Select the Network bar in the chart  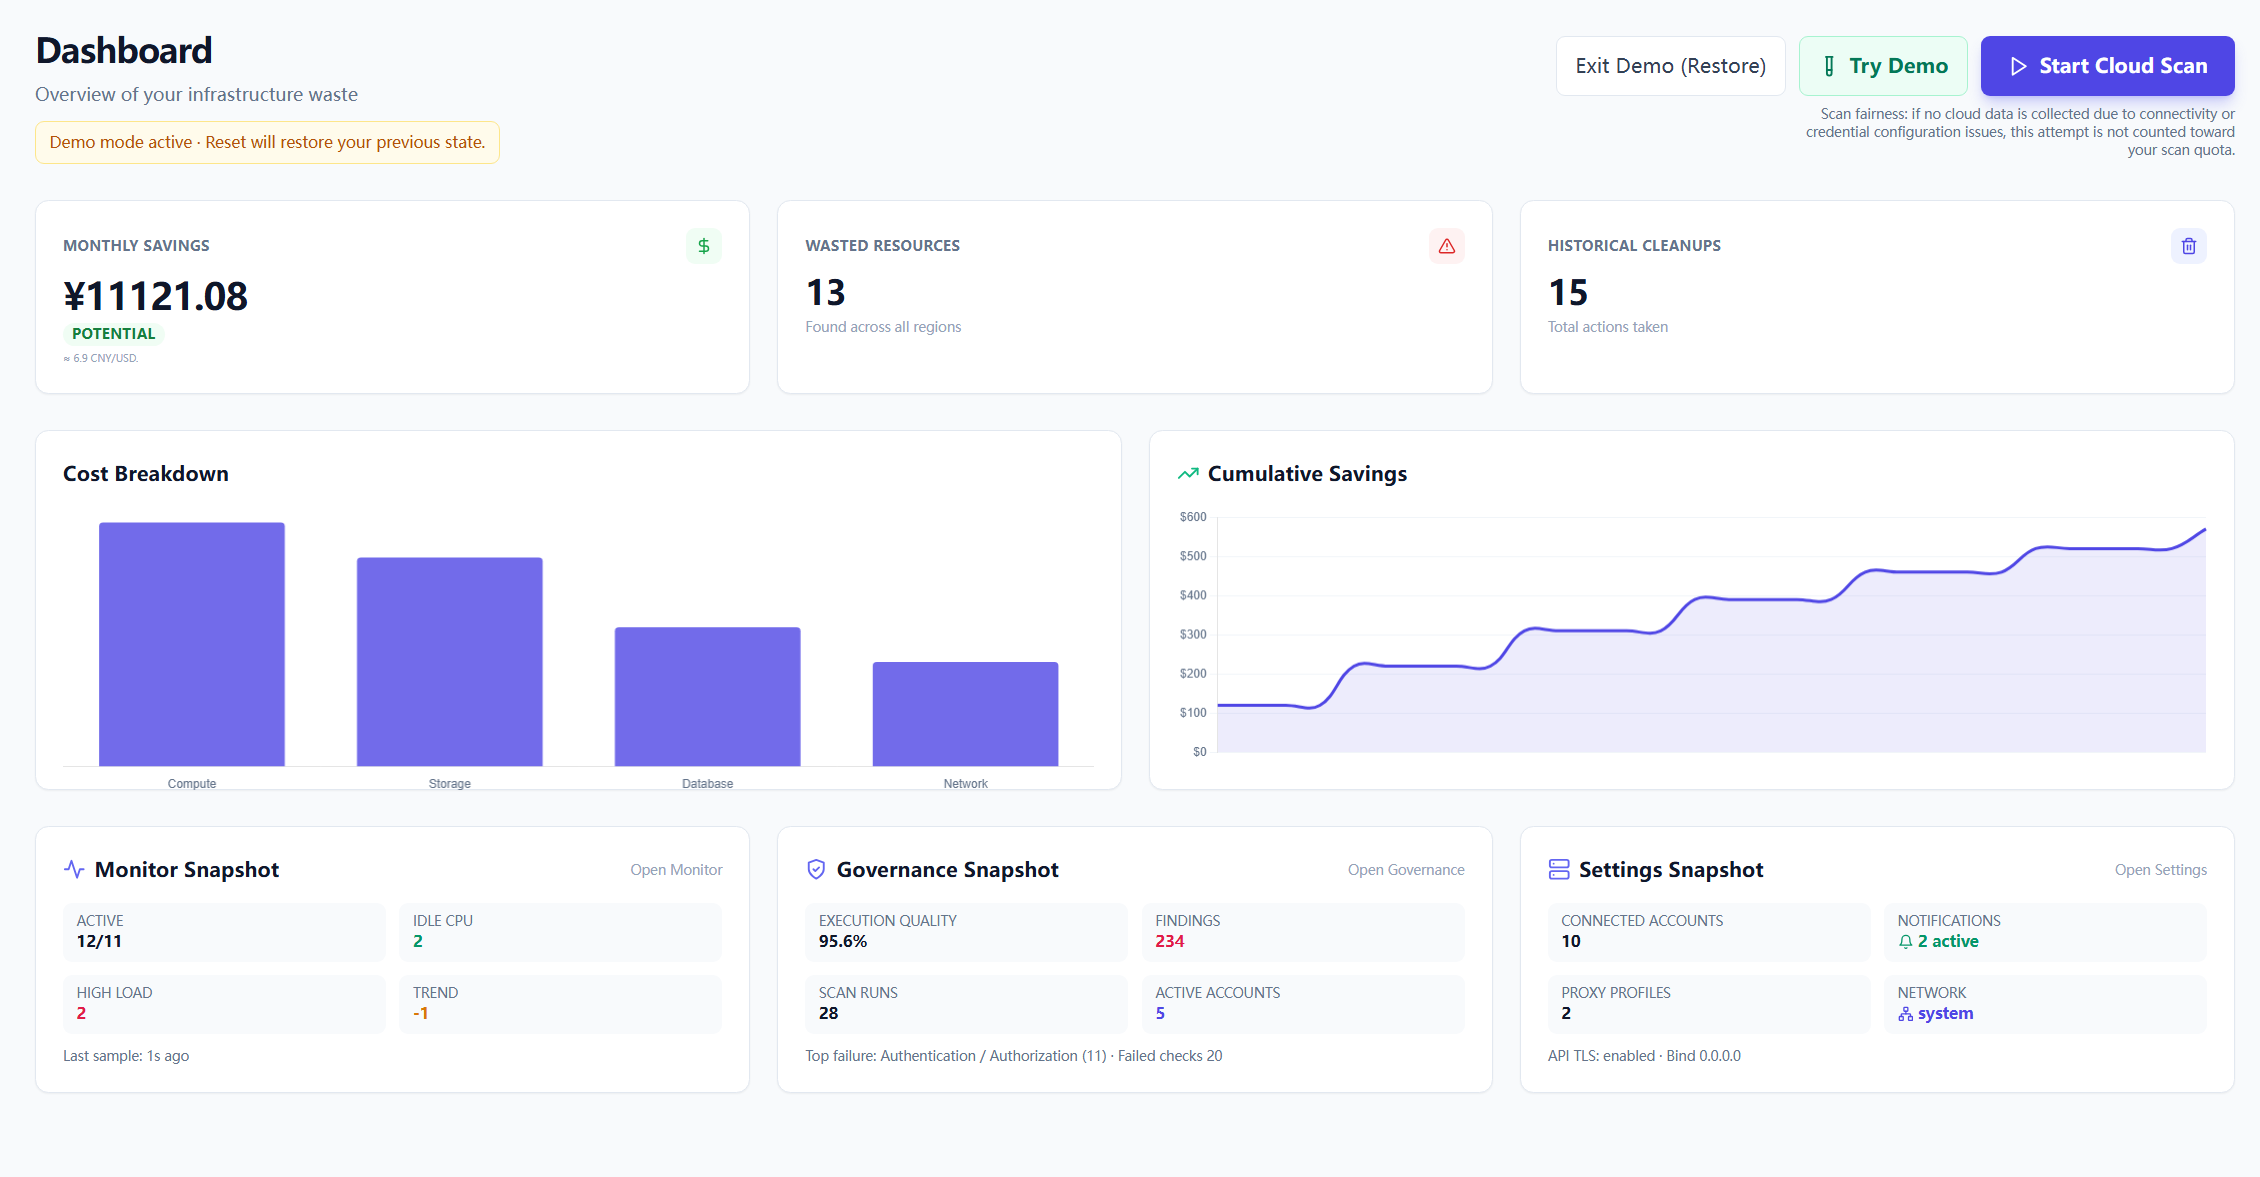pyautogui.click(x=965, y=714)
